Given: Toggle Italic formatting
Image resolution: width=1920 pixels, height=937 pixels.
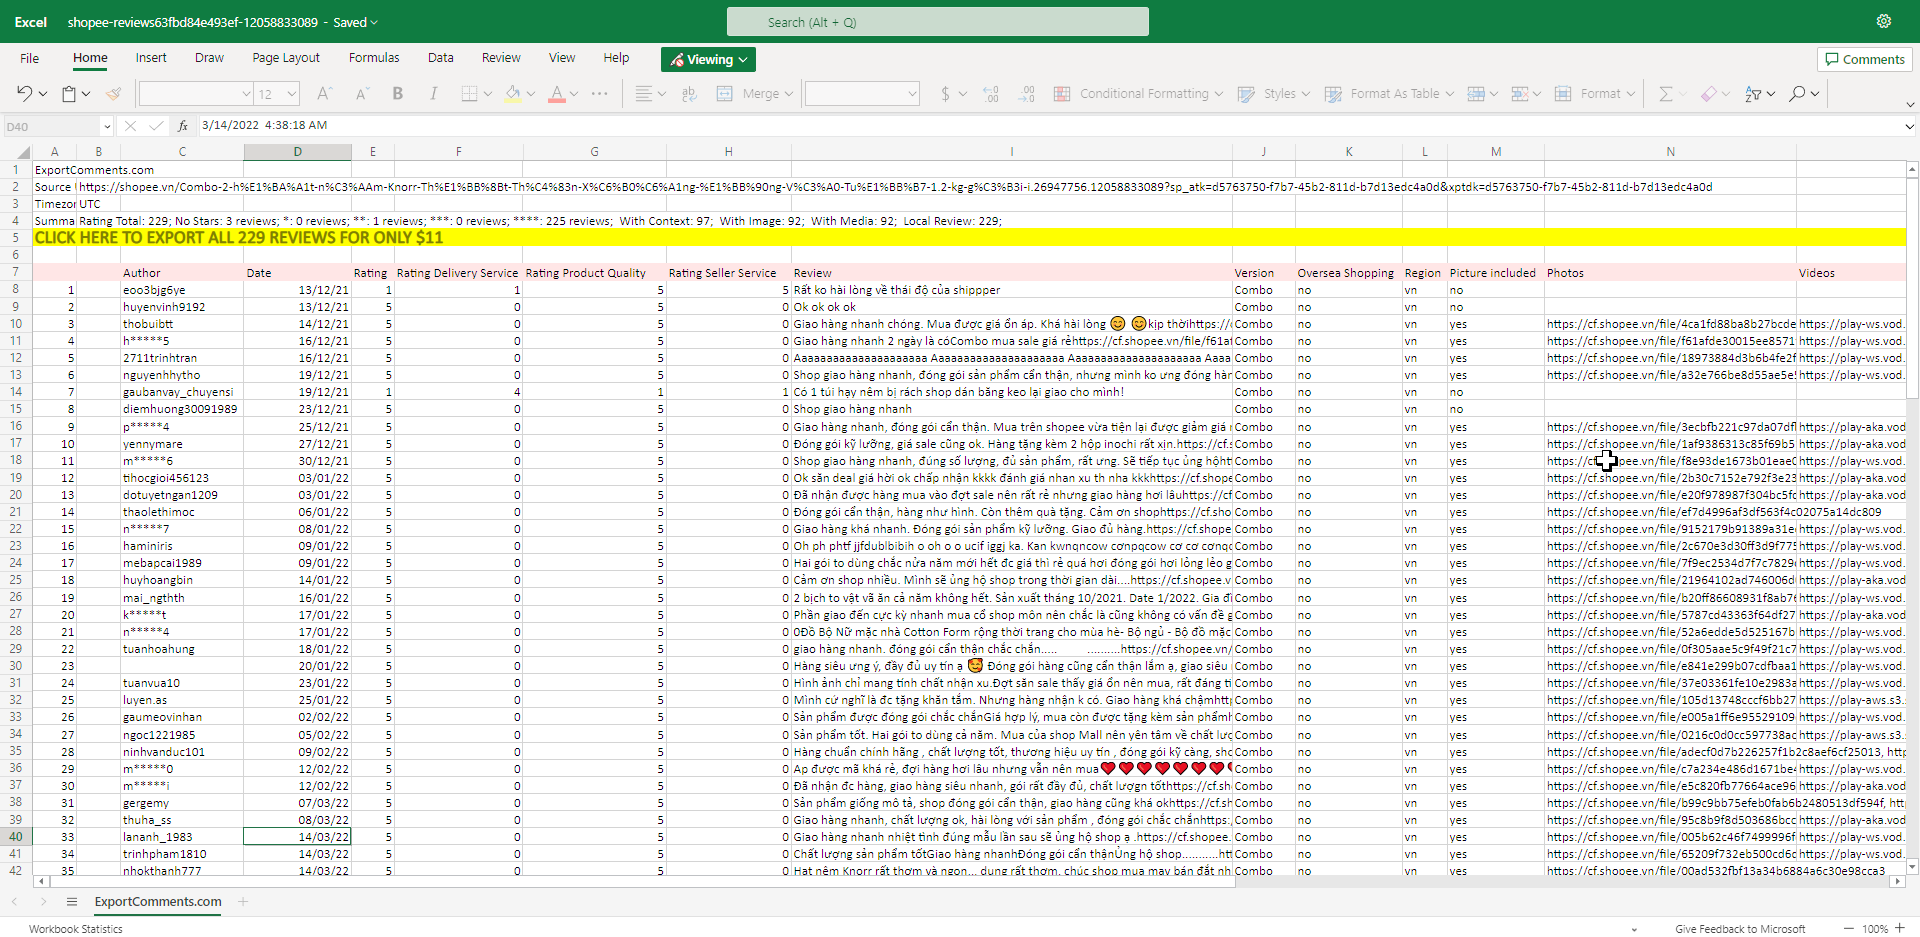Looking at the screenshot, I should [x=433, y=93].
